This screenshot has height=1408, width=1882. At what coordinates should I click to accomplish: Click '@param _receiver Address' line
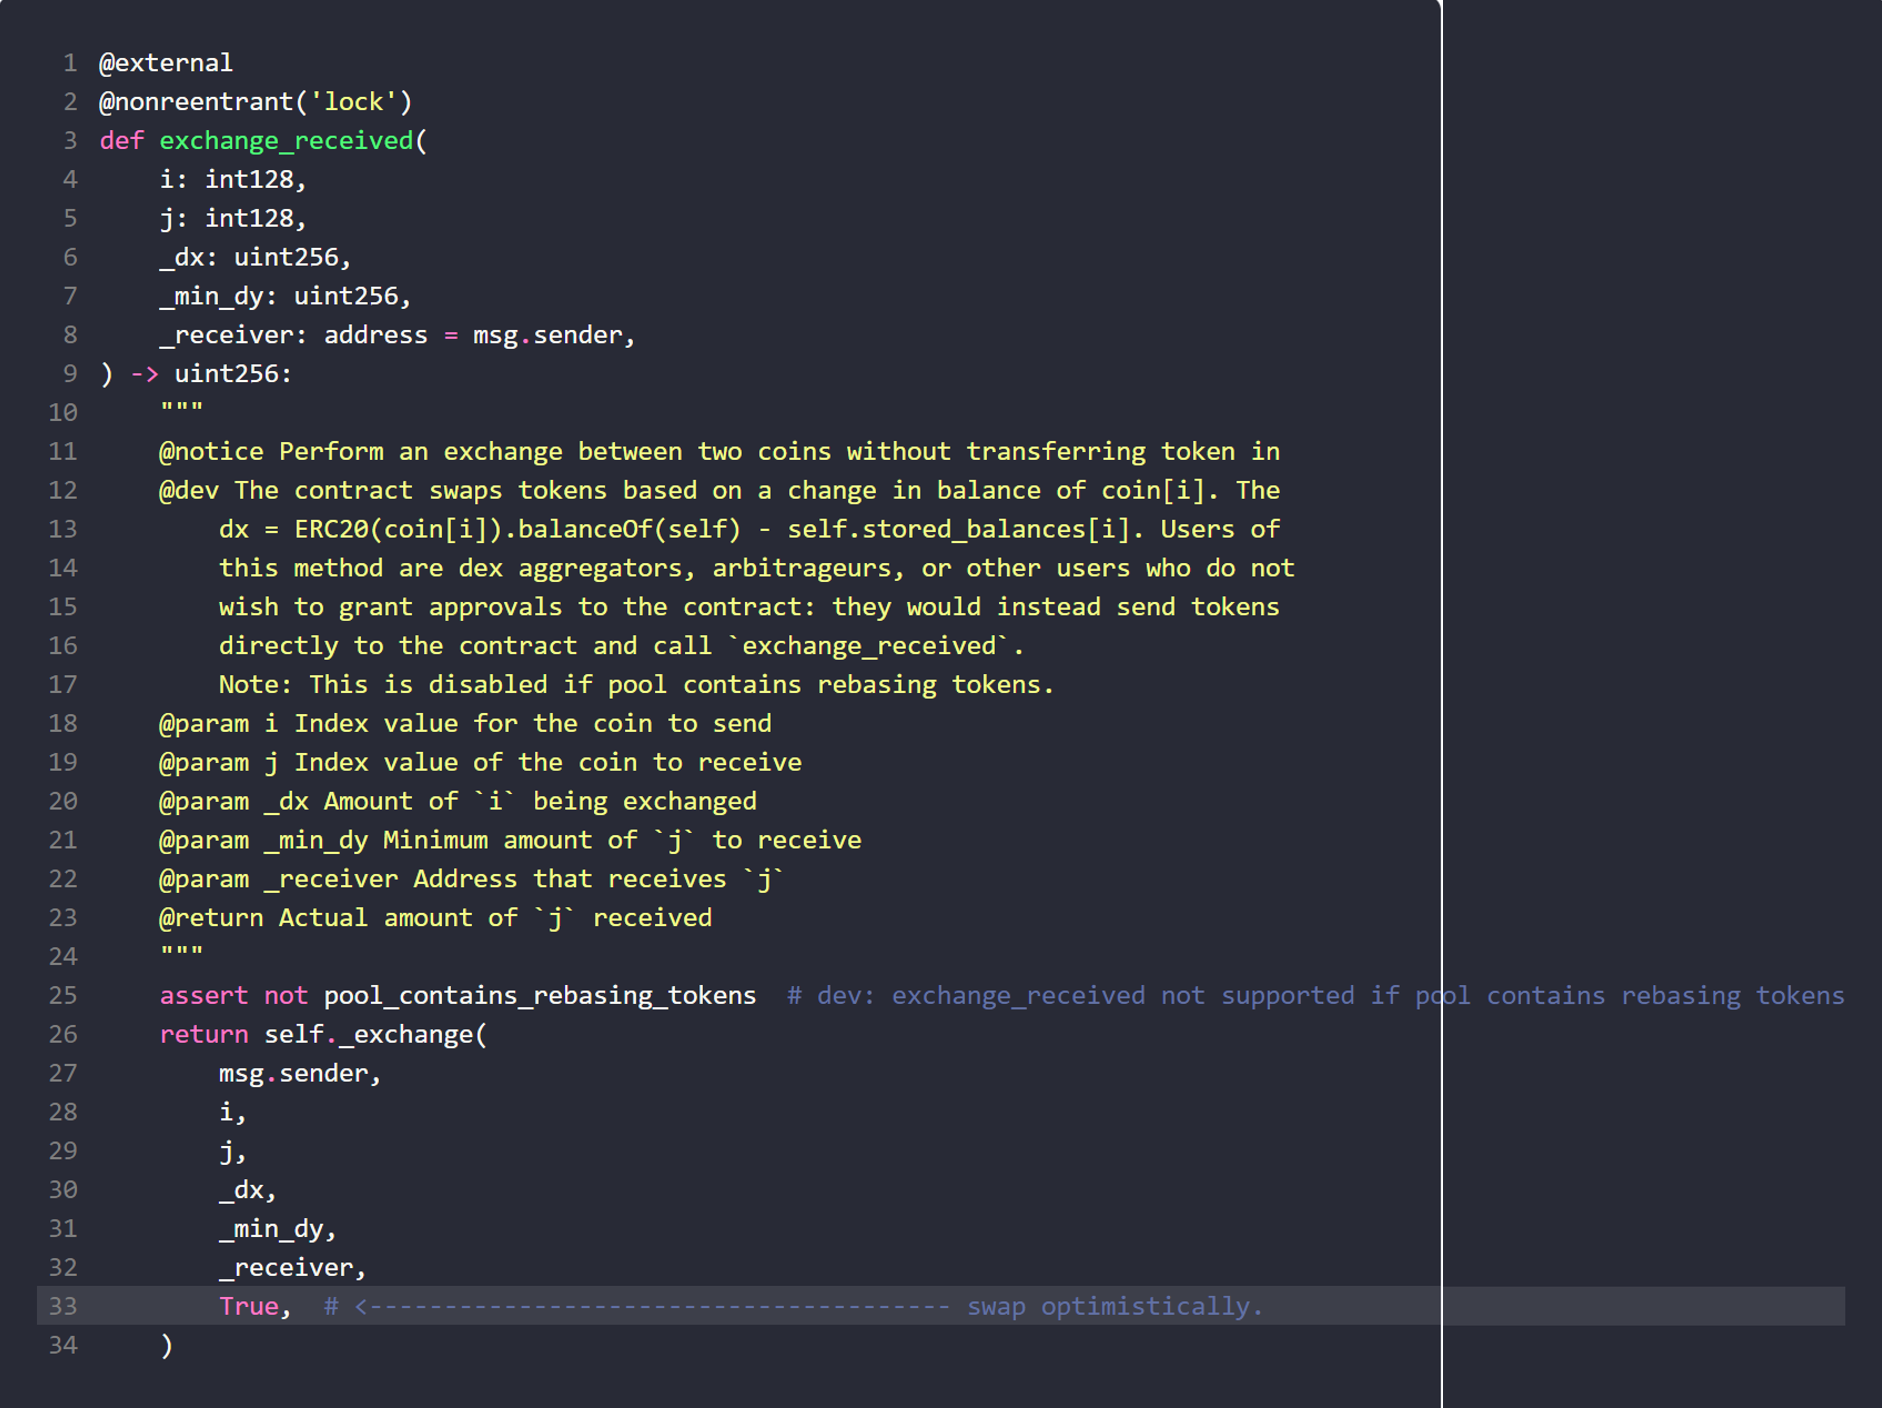[472, 879]
